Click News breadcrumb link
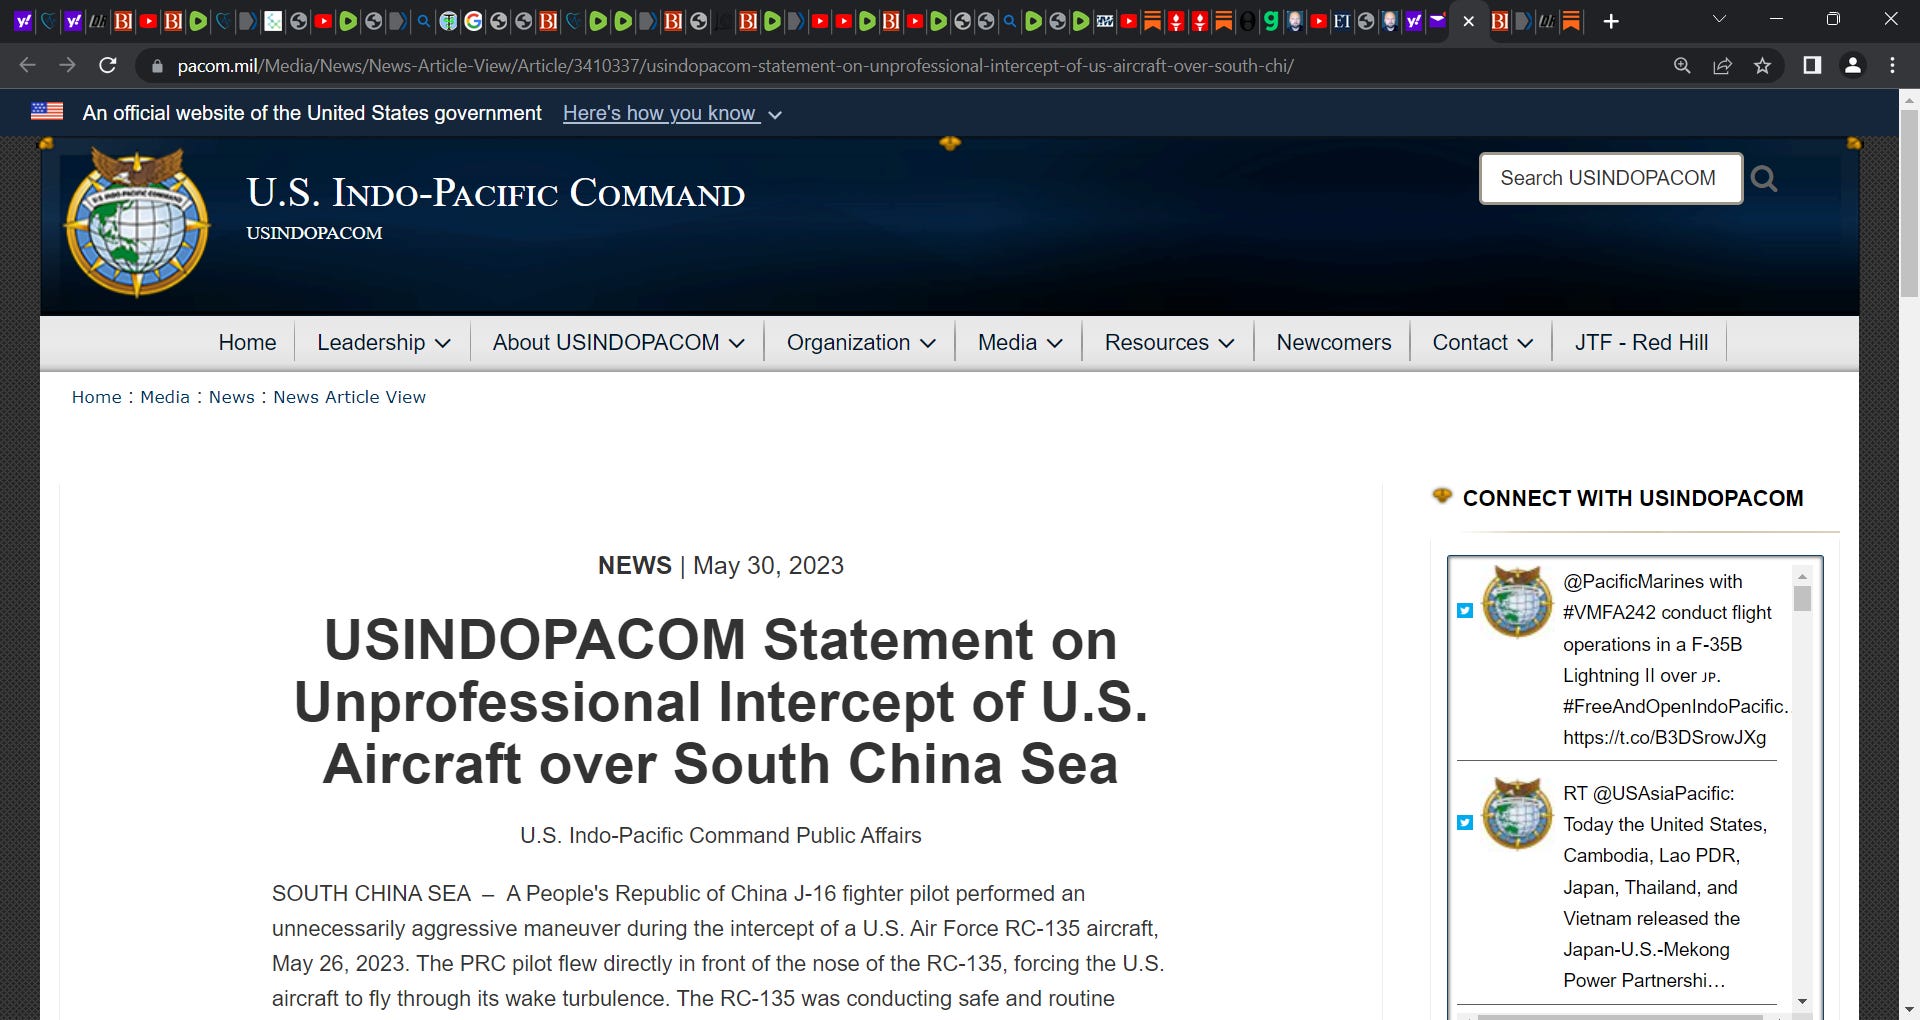Screen dimensions: 1920x1020 232,397
